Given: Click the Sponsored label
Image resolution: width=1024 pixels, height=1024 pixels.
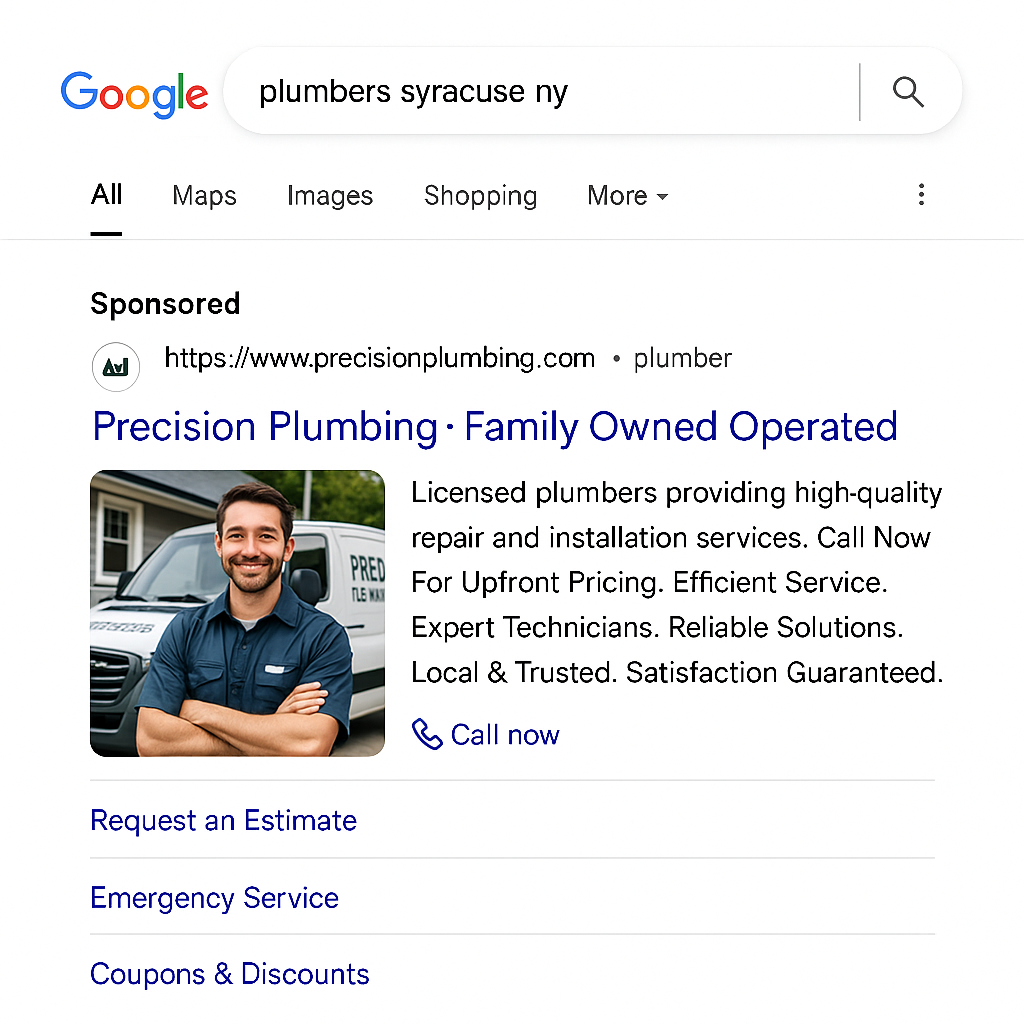Looking at the screenshot, I should 165,304.
